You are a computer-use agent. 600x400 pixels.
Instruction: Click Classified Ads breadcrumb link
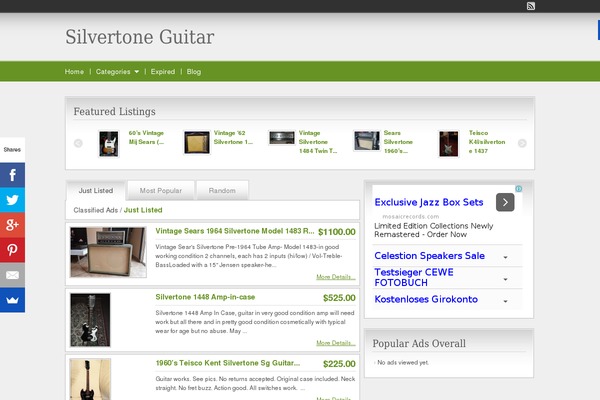pyautogui.click(x=96, y=210)
